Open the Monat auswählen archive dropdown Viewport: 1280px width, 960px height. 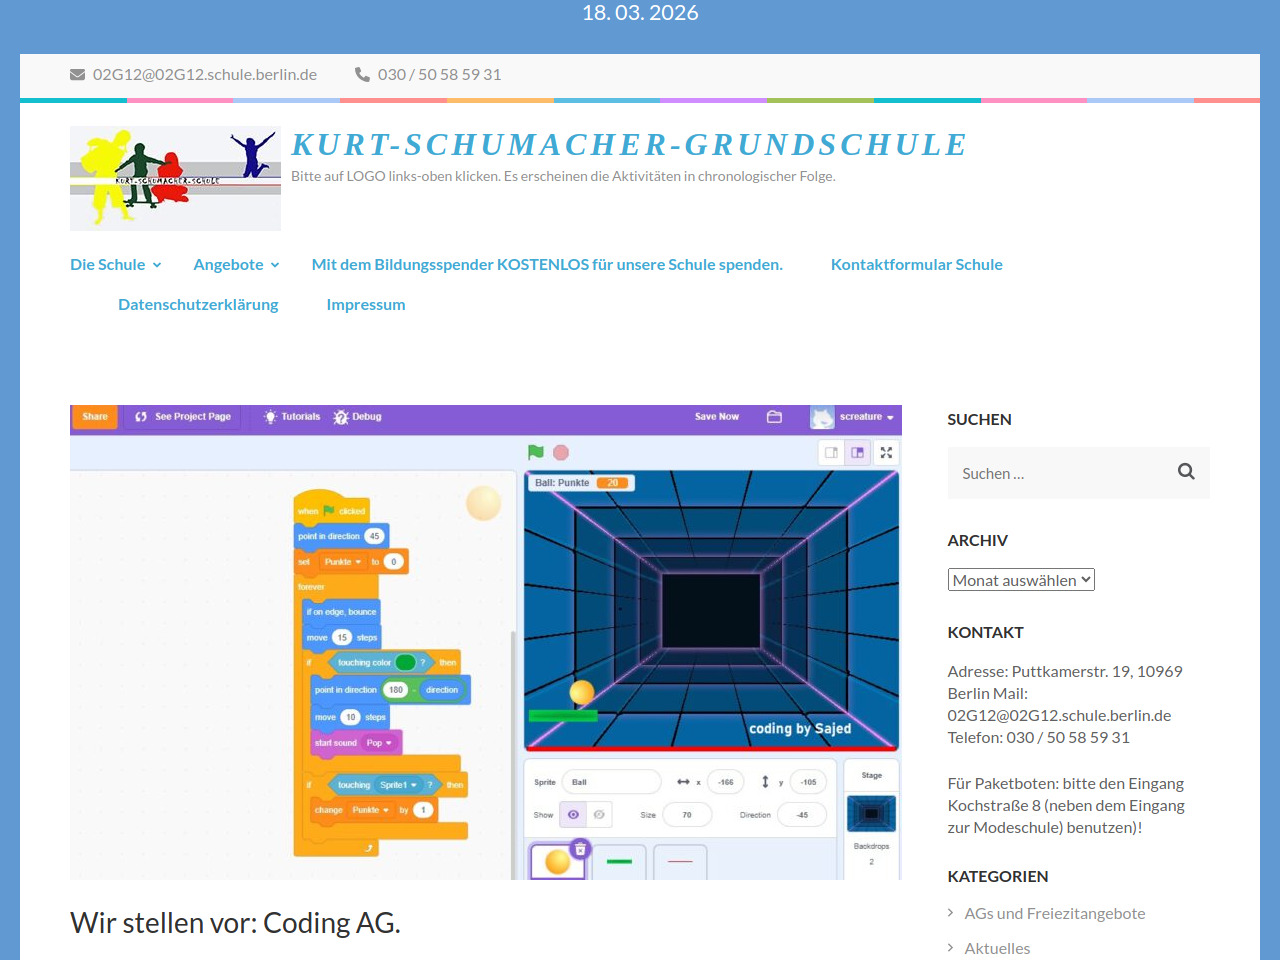[x=1021, y=580]
